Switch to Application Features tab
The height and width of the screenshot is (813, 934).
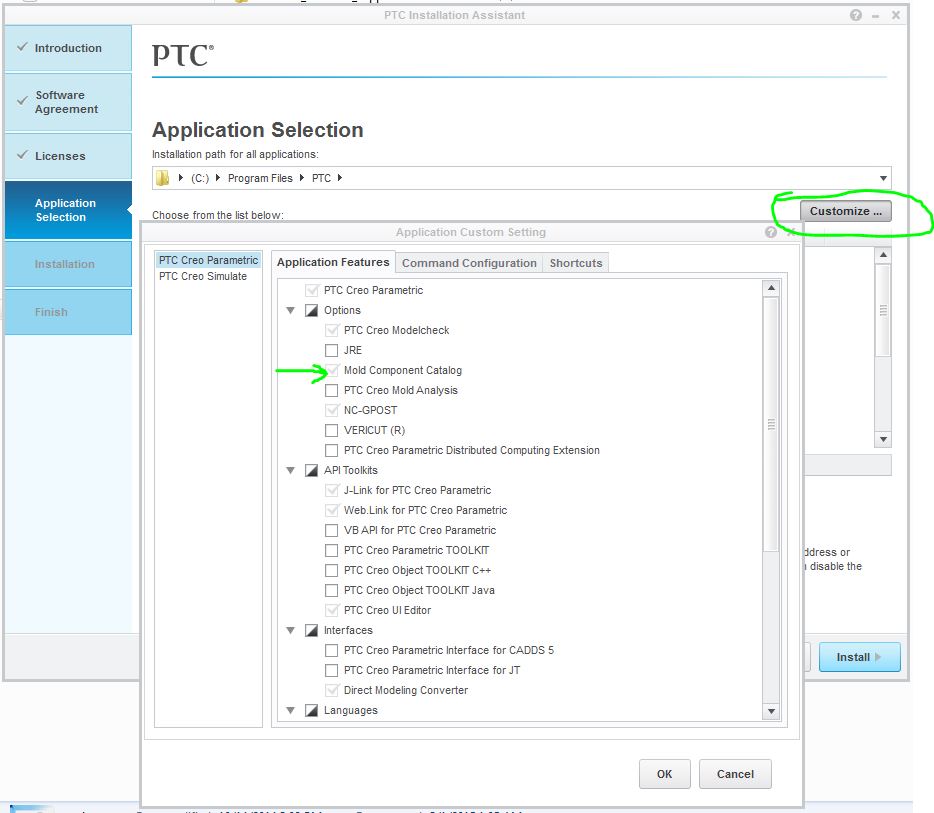click(x=333, y=262)
